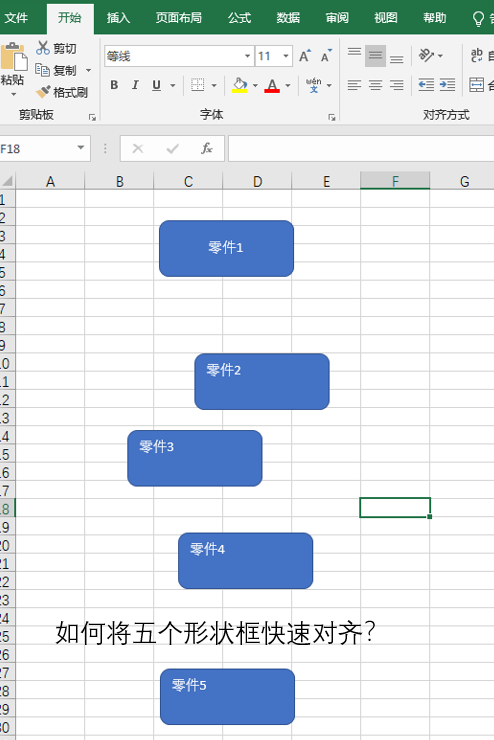Switch to Page Layout (页面布局) tab
The image size is (494, 740).
178,18
